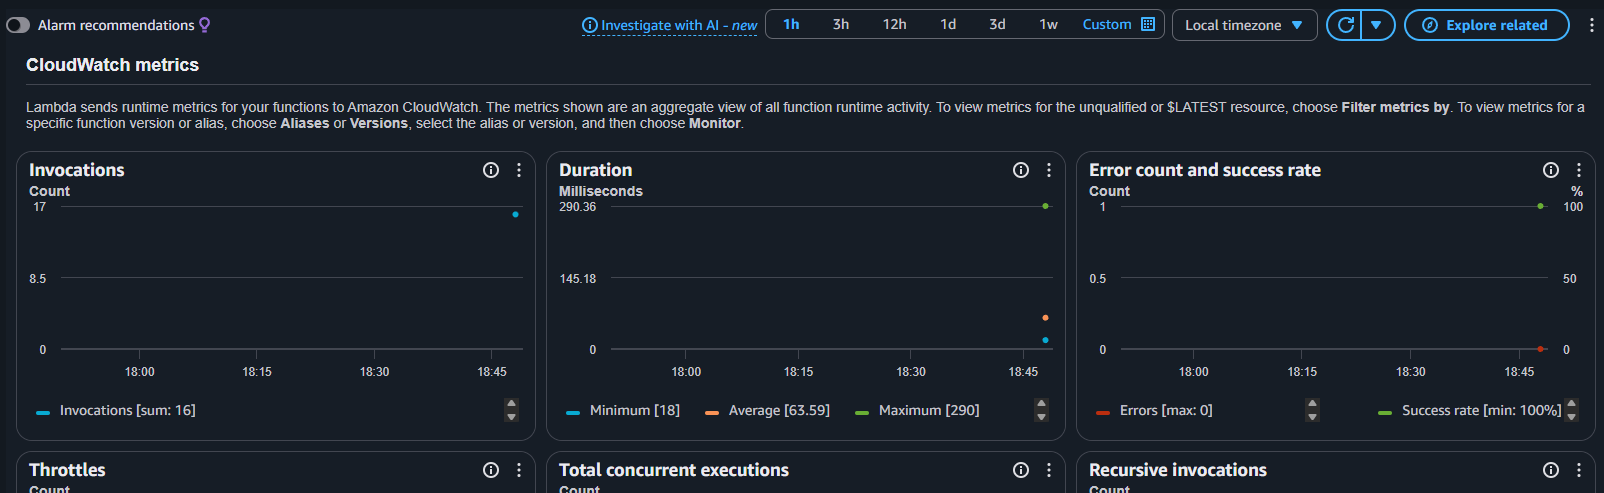Select the 1d time range
Viewport: 1604px width, 493px height.
click(x=948, y=24)
